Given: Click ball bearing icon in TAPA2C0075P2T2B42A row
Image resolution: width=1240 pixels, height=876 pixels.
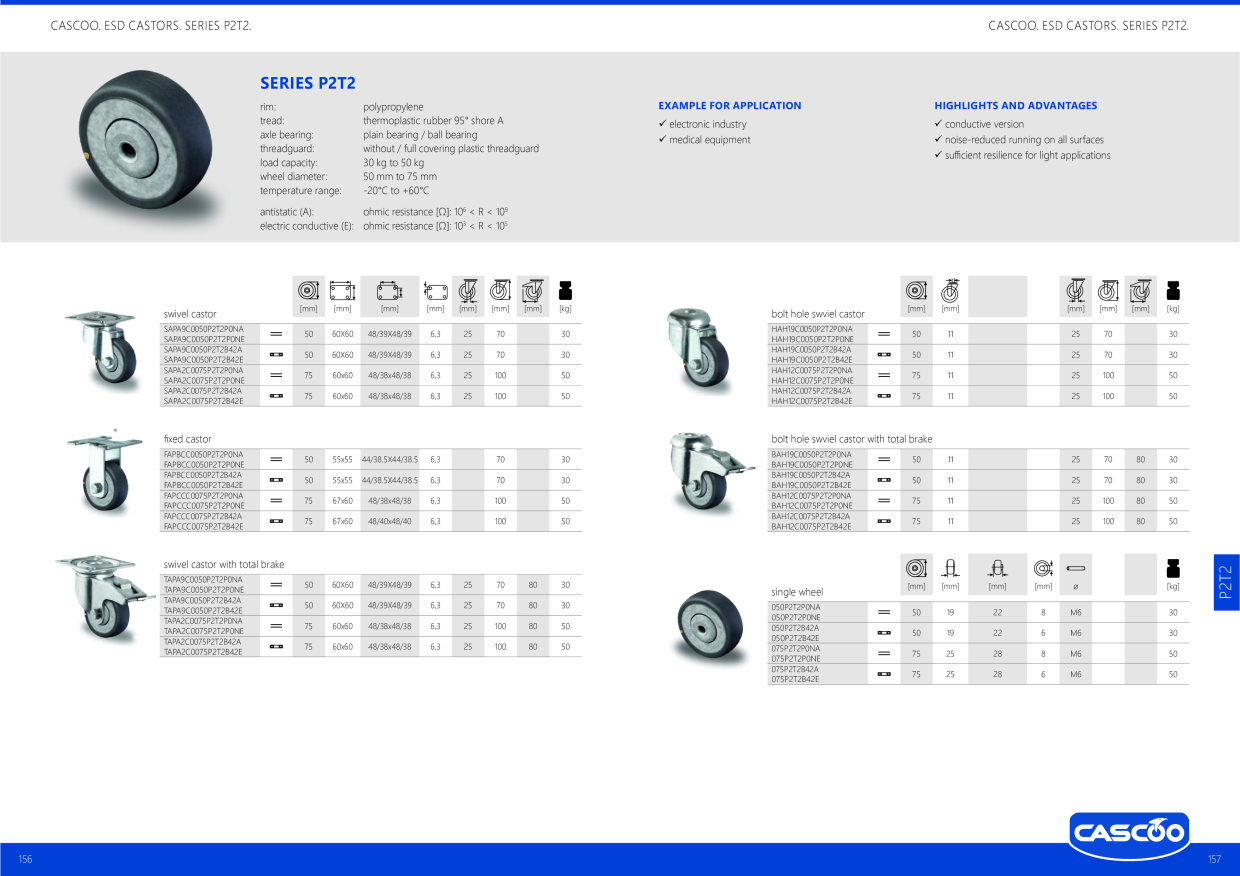Looking at the screenshot, I should tap(277, 647).
